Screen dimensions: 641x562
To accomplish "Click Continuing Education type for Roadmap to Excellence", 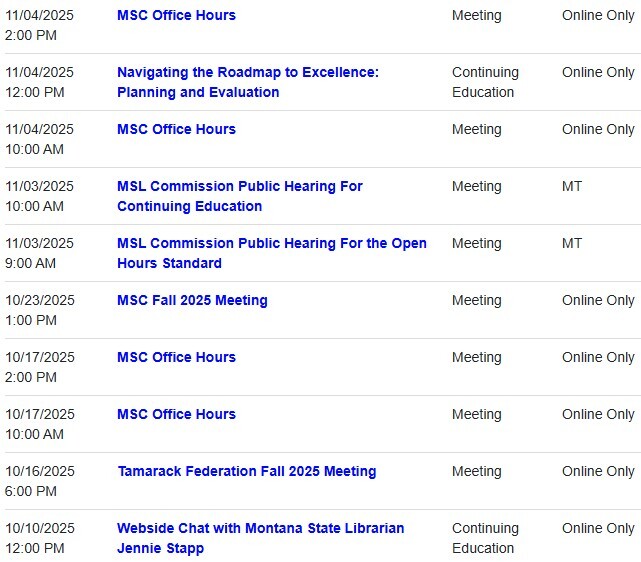I will coord(485,82).
